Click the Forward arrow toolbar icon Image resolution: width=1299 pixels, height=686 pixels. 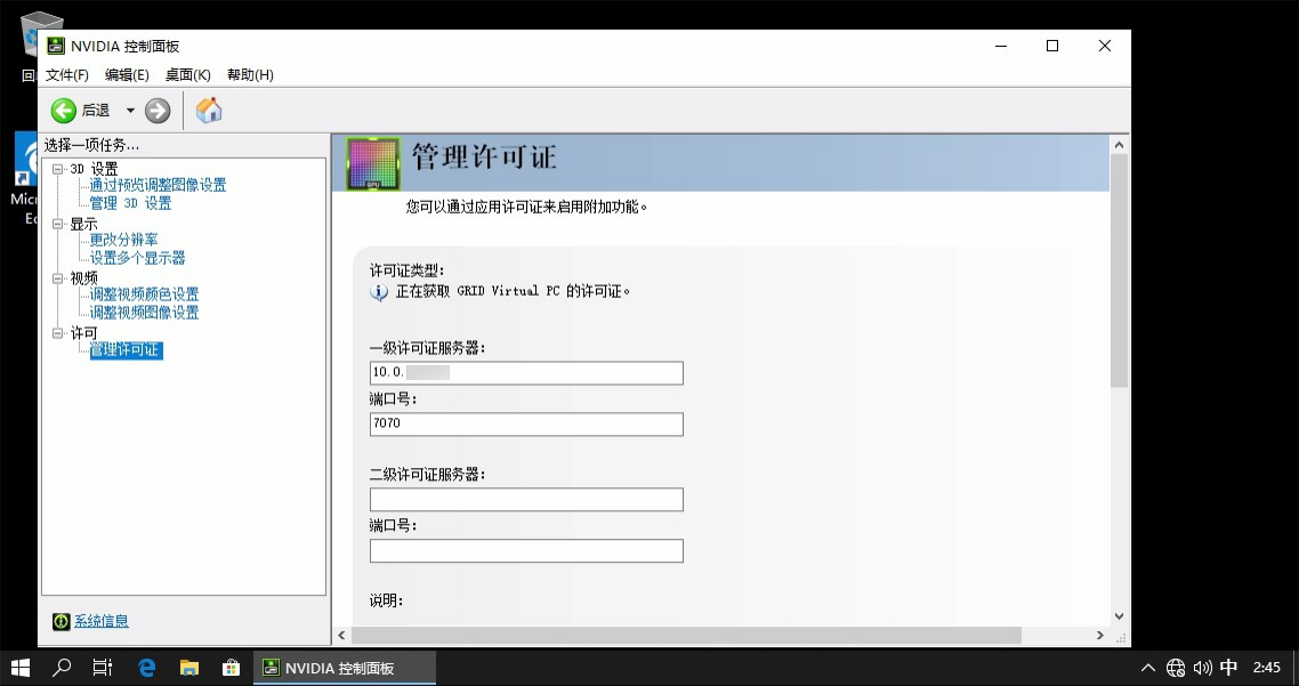tap(157, 111)
